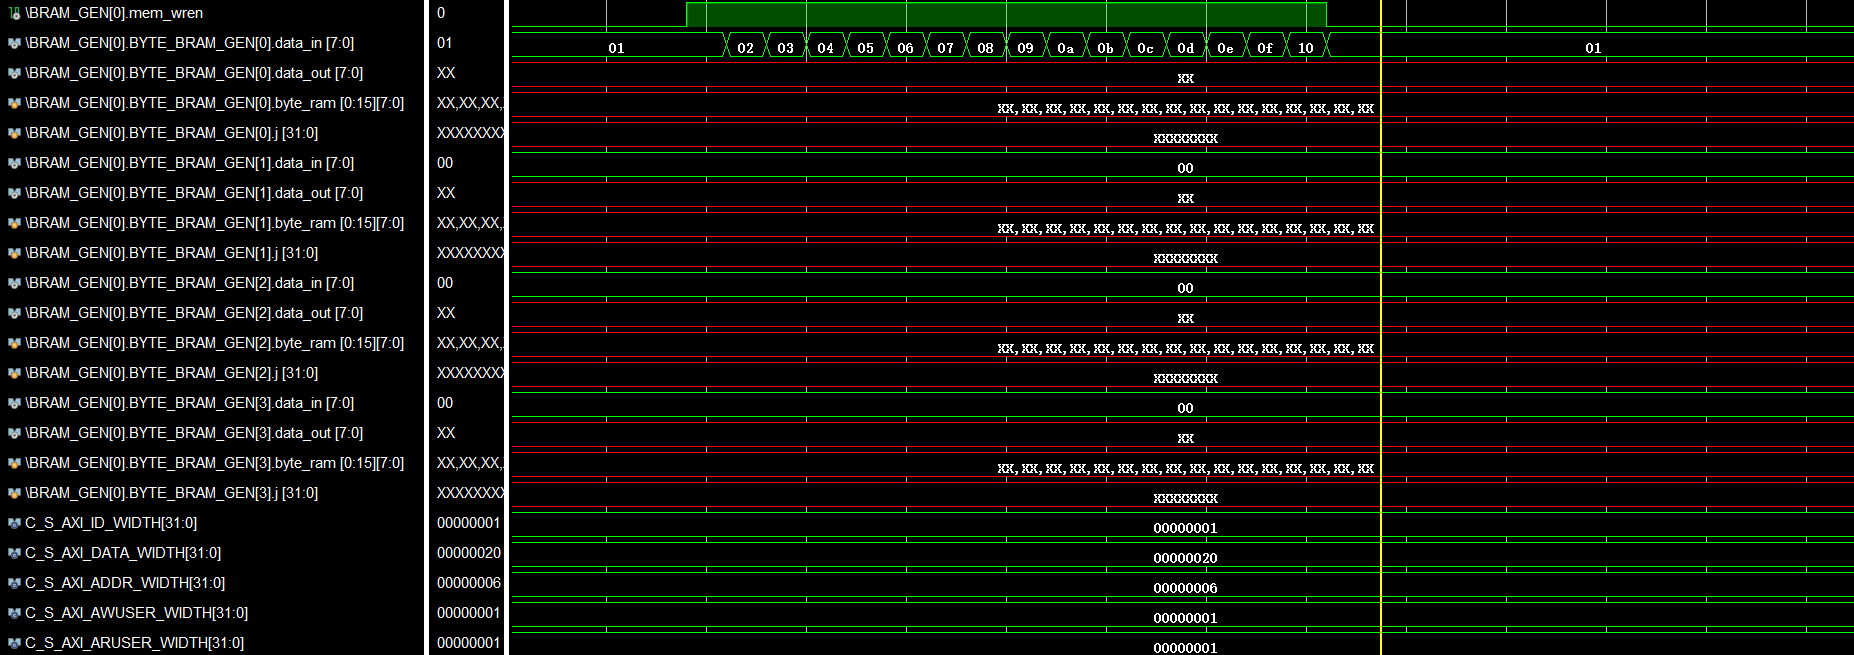Click waveform value 00000006 for C_S_AXI_ADDR_WIDTH
The image size is (1854, 655).
[1185, 587]
